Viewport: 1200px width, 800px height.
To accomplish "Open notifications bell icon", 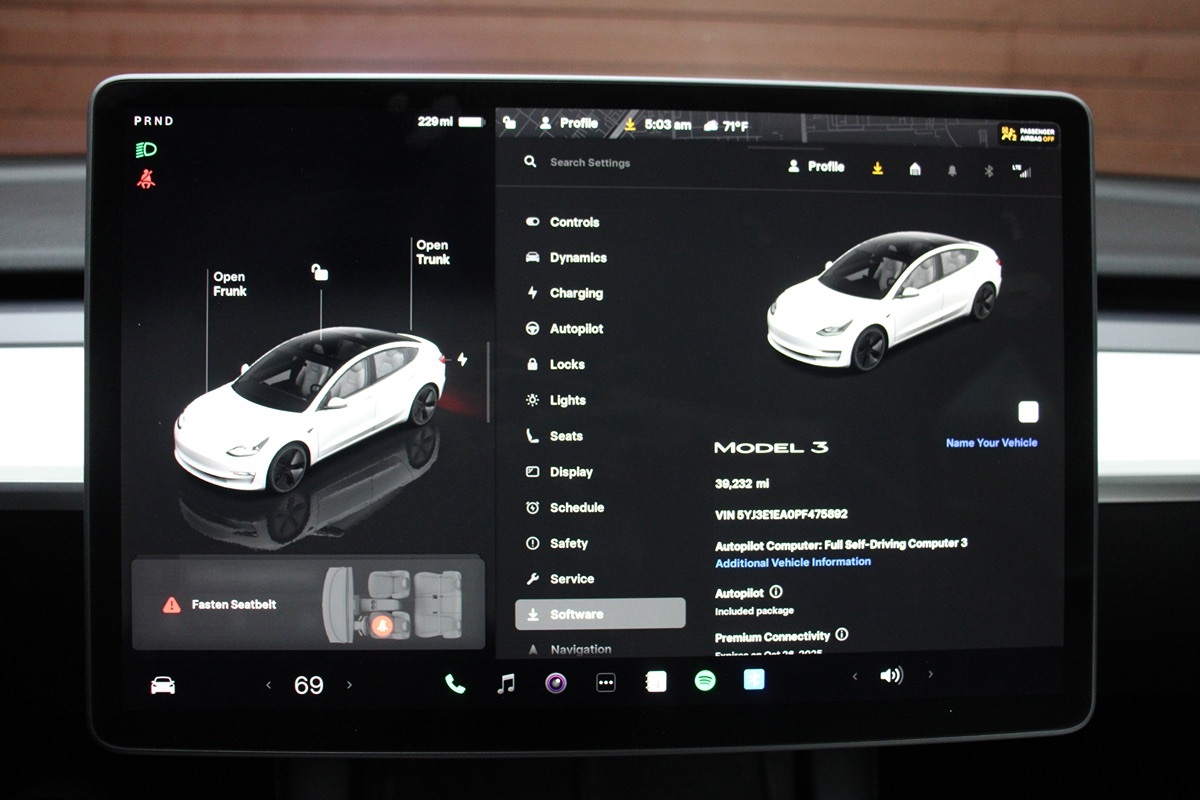I will pos(952,170).
